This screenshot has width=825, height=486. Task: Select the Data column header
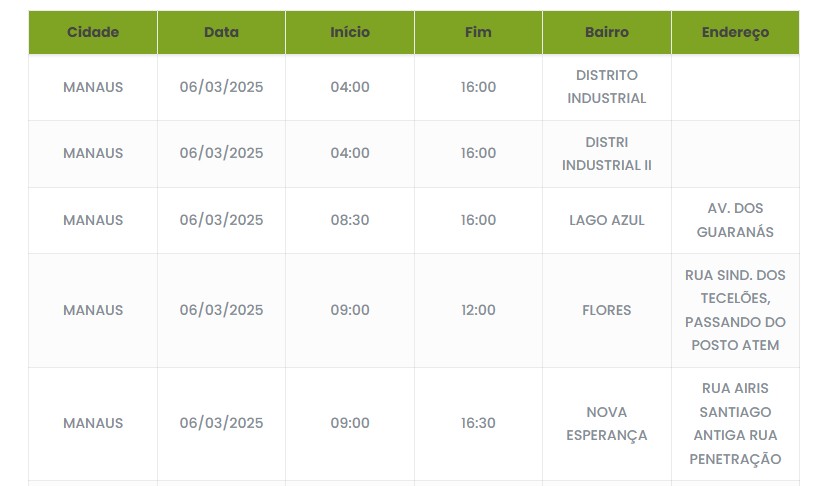click(x=221, y=32)
